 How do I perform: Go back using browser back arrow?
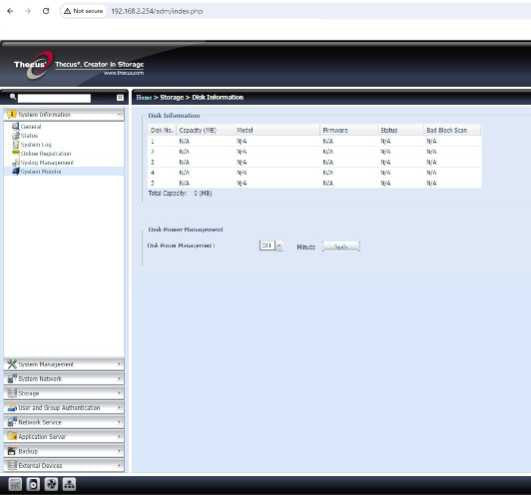pos(10,11)
